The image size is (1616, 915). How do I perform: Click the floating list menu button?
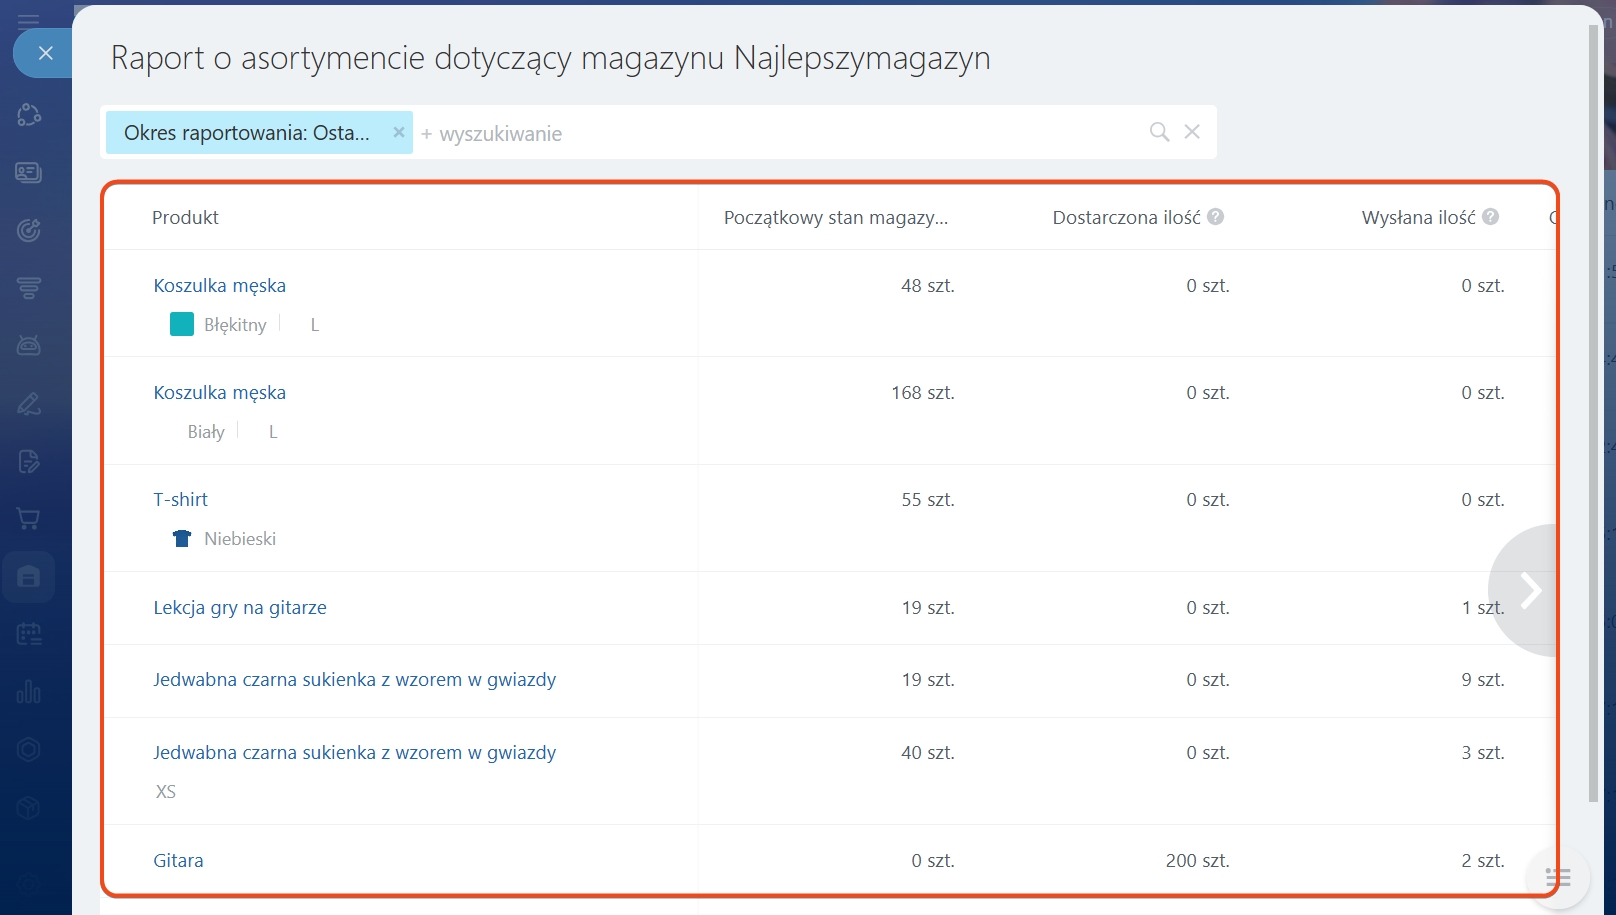click(x=1557, y=878)
